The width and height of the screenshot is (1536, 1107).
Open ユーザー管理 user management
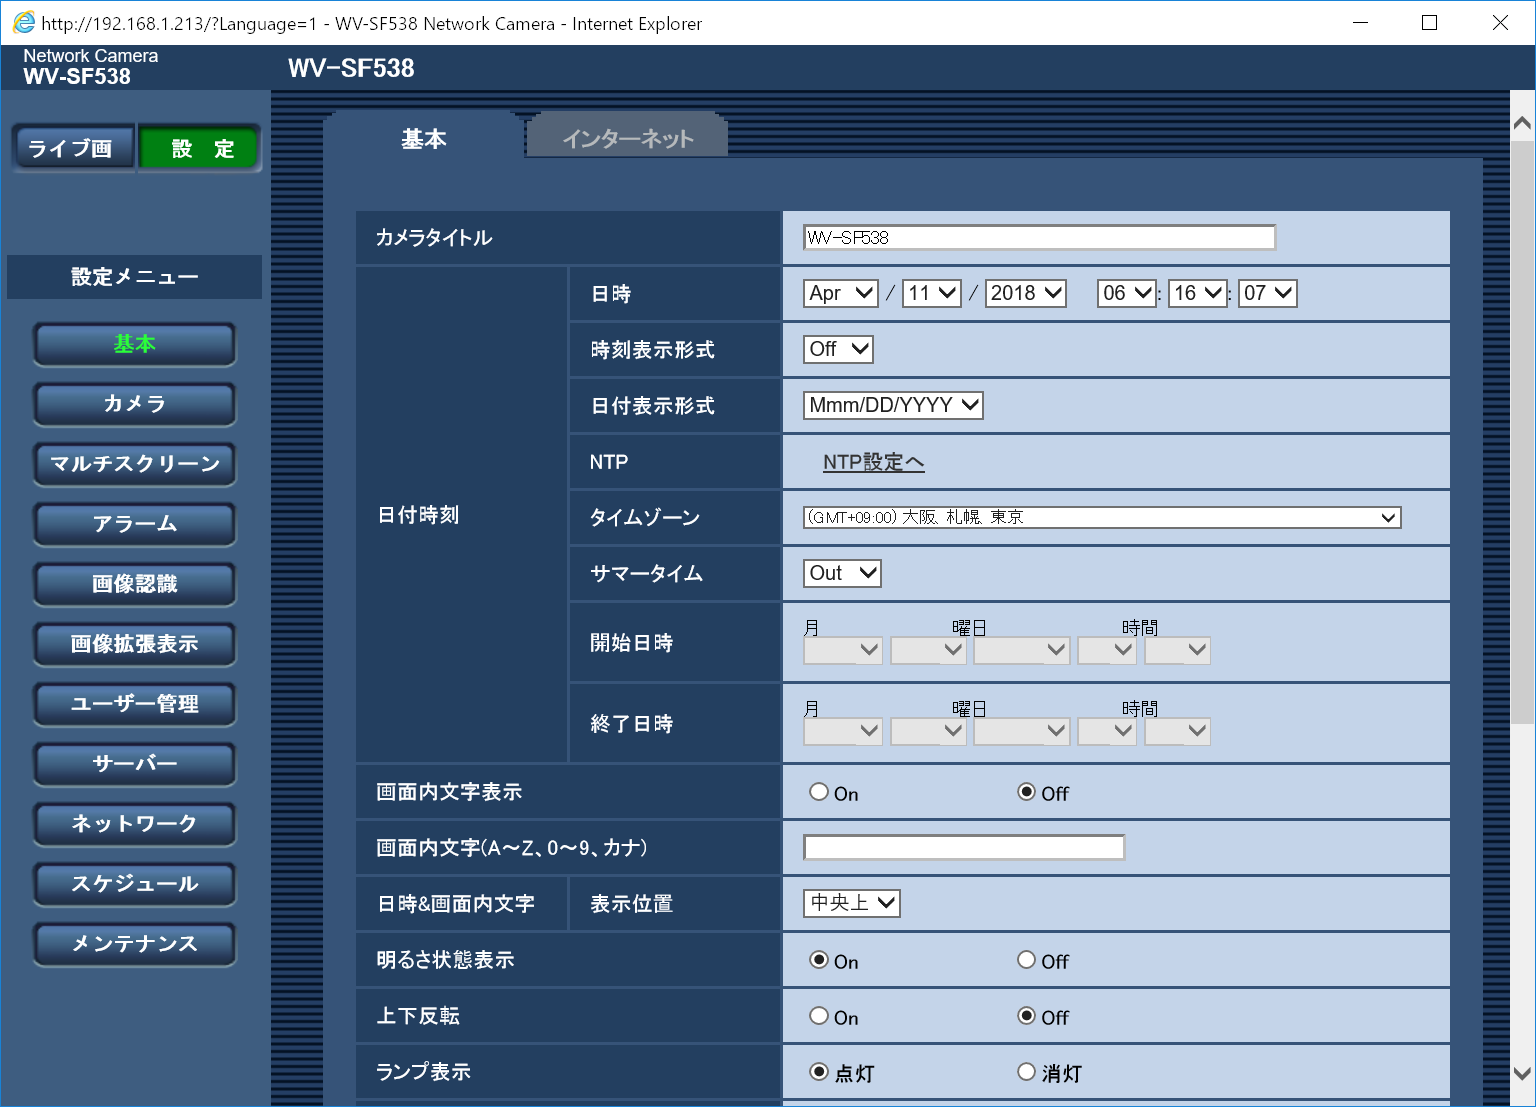(135, 704)
